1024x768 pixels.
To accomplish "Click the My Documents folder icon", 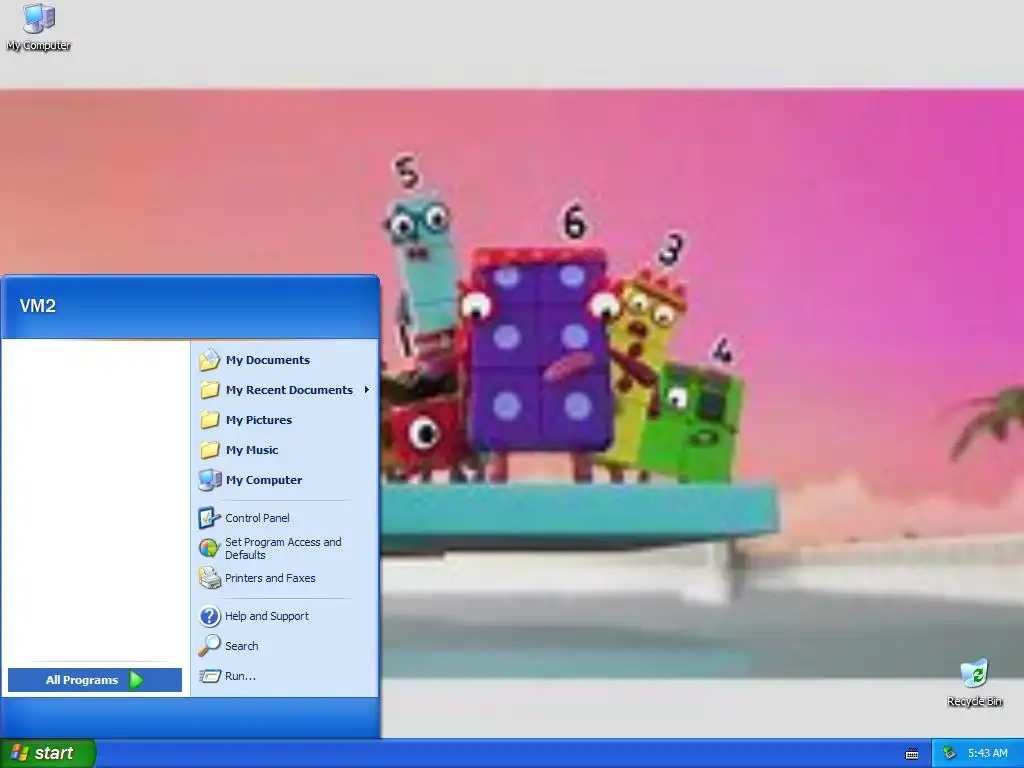I will pos(210,360).
